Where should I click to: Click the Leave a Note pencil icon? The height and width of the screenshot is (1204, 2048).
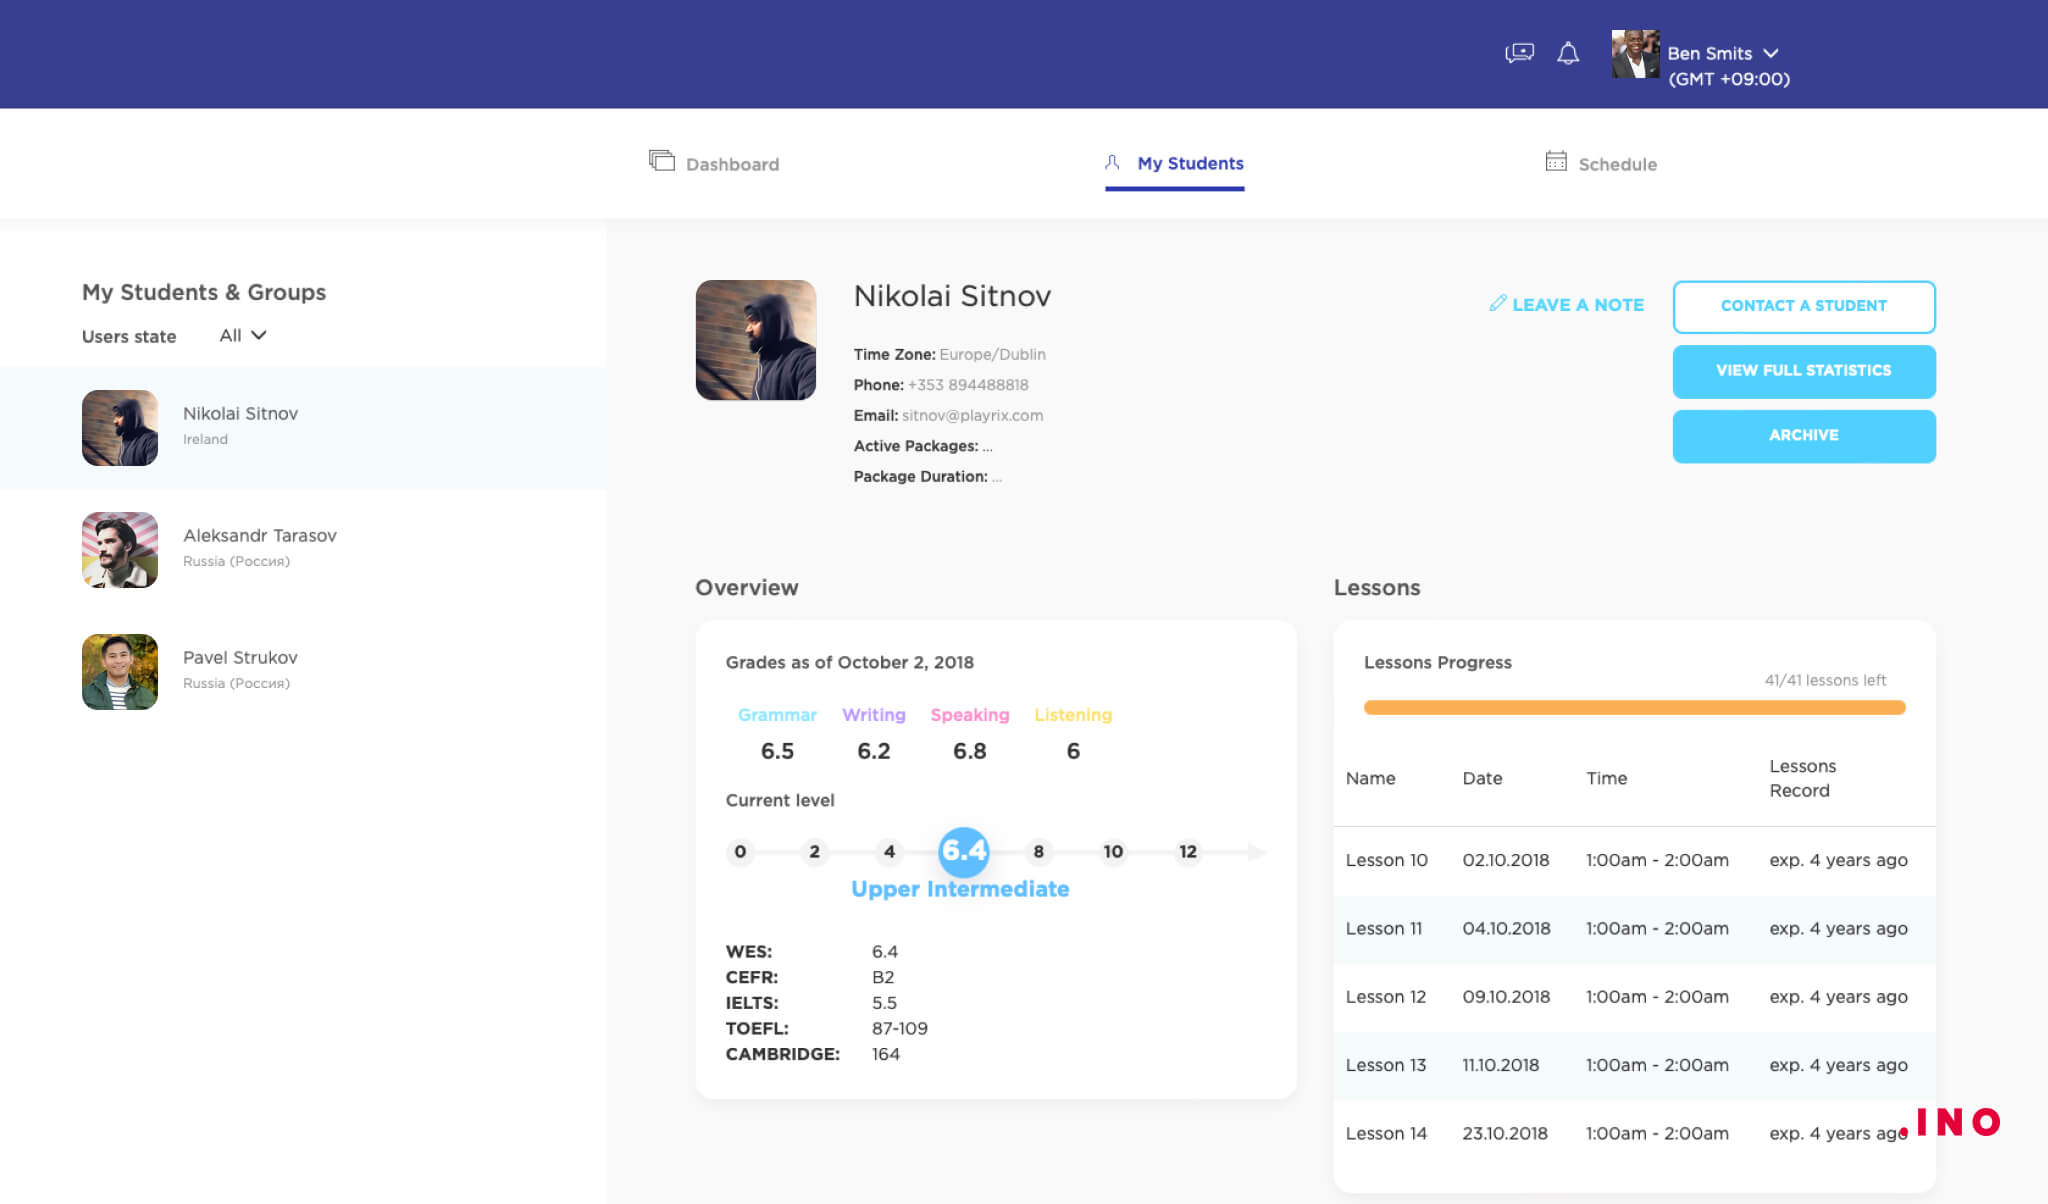click(1496, 302)
